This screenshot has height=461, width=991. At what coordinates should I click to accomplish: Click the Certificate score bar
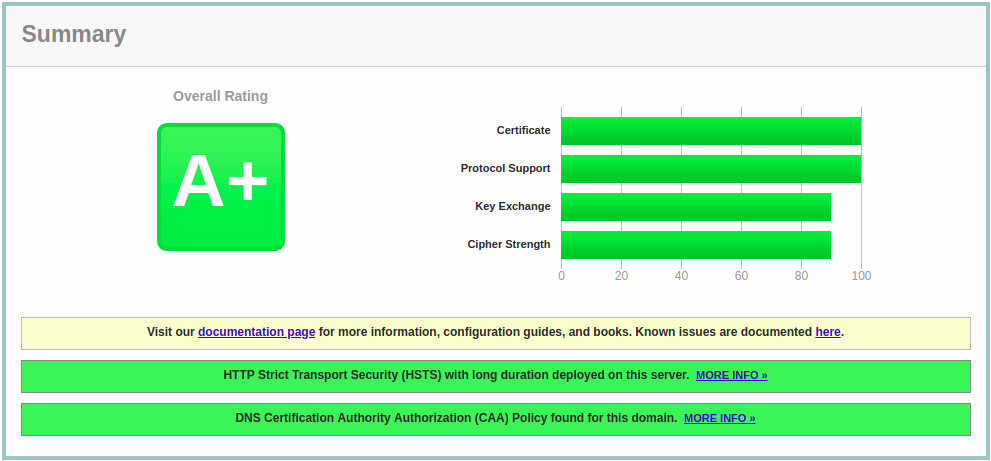pos(711,131)
